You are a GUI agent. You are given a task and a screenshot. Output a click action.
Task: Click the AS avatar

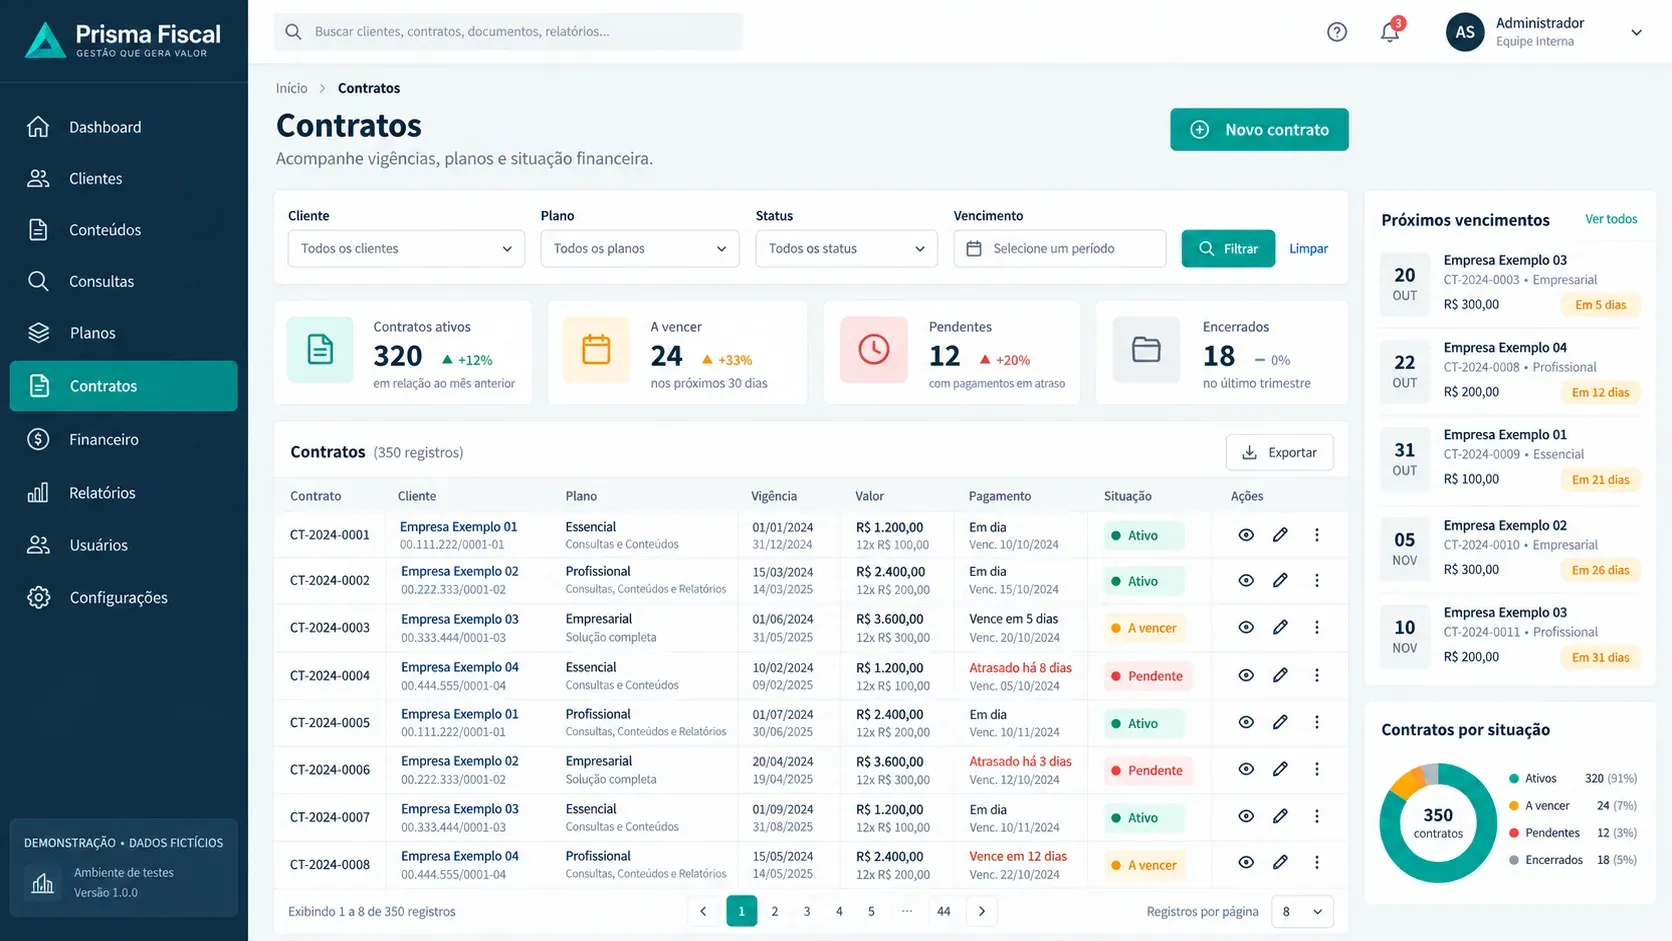(1465, 32)
